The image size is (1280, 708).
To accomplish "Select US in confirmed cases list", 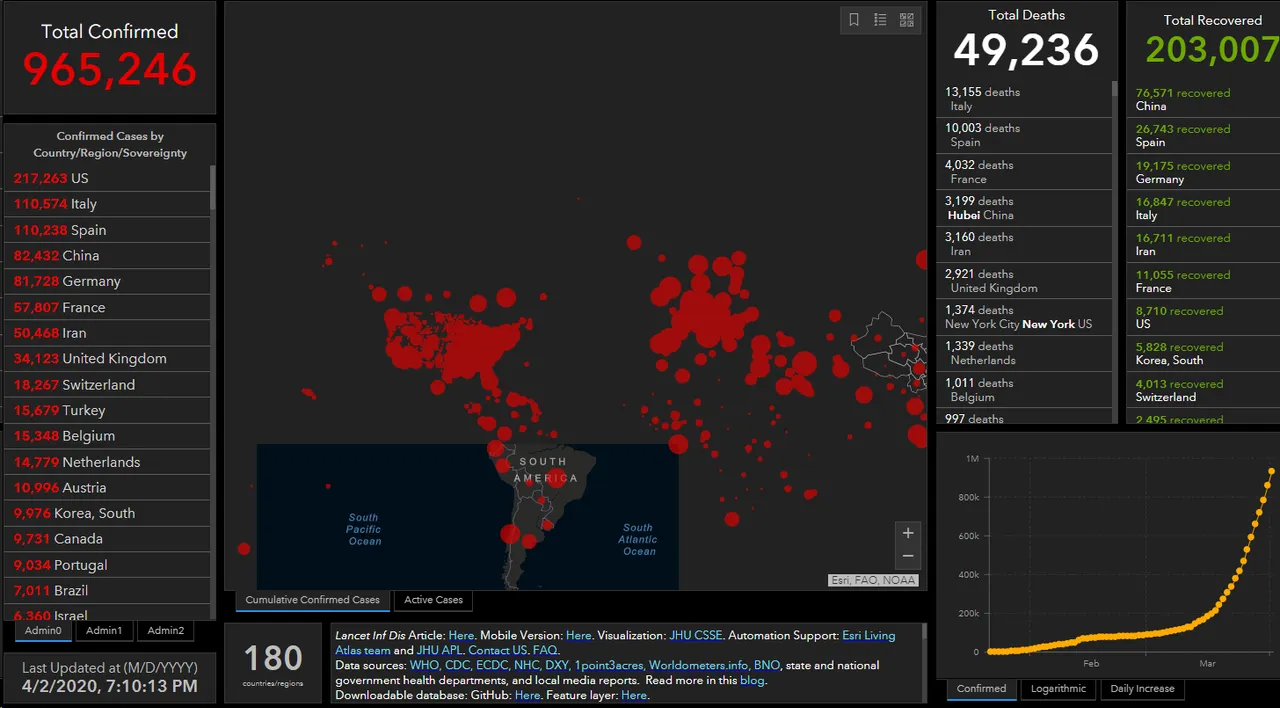I will tap(107, 178).
